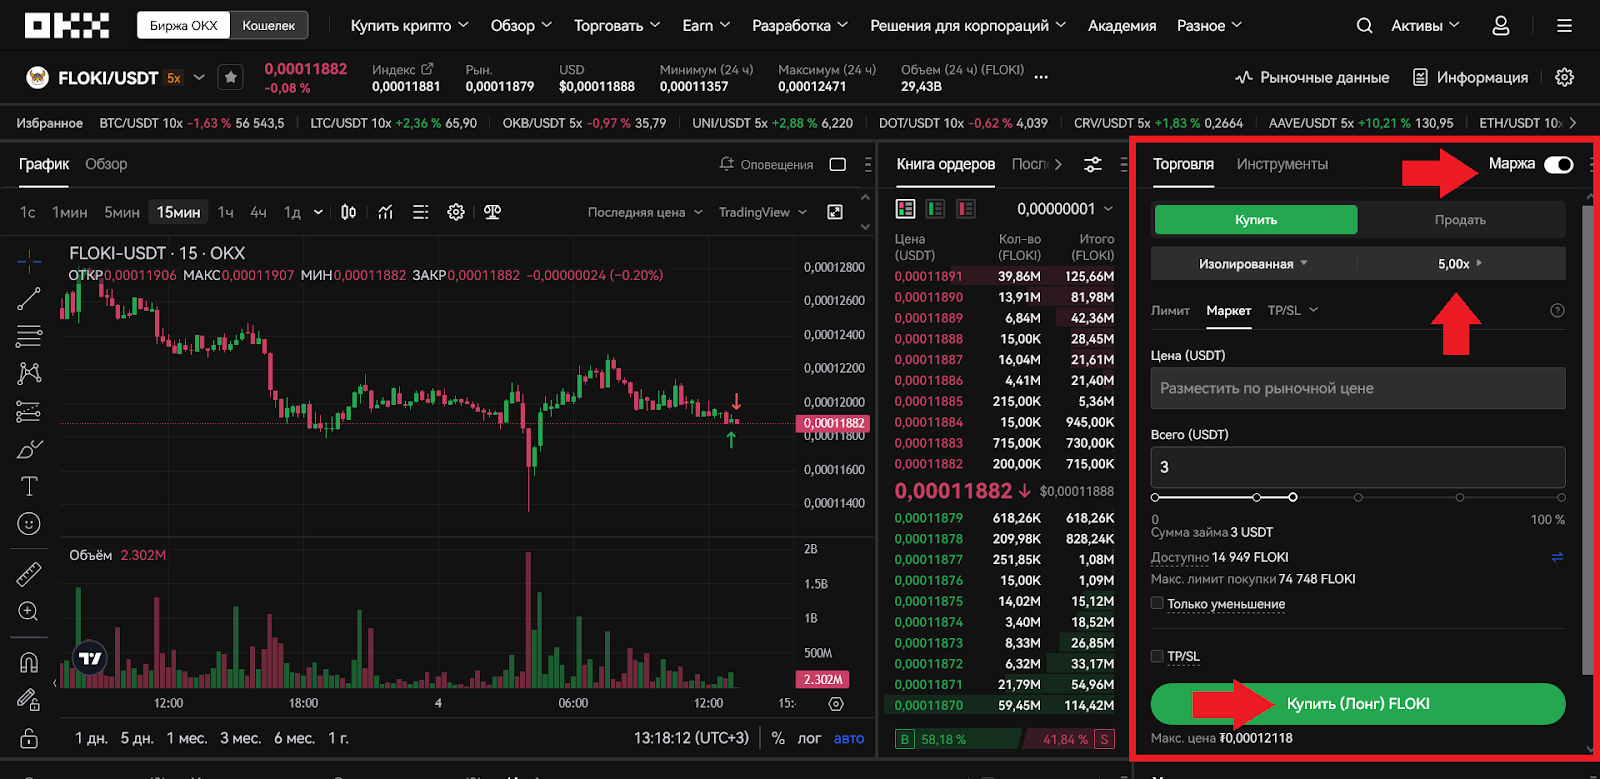The image size is (1600, 779).
Task: Open Рыночные данные
Action: pos(1312,77)
